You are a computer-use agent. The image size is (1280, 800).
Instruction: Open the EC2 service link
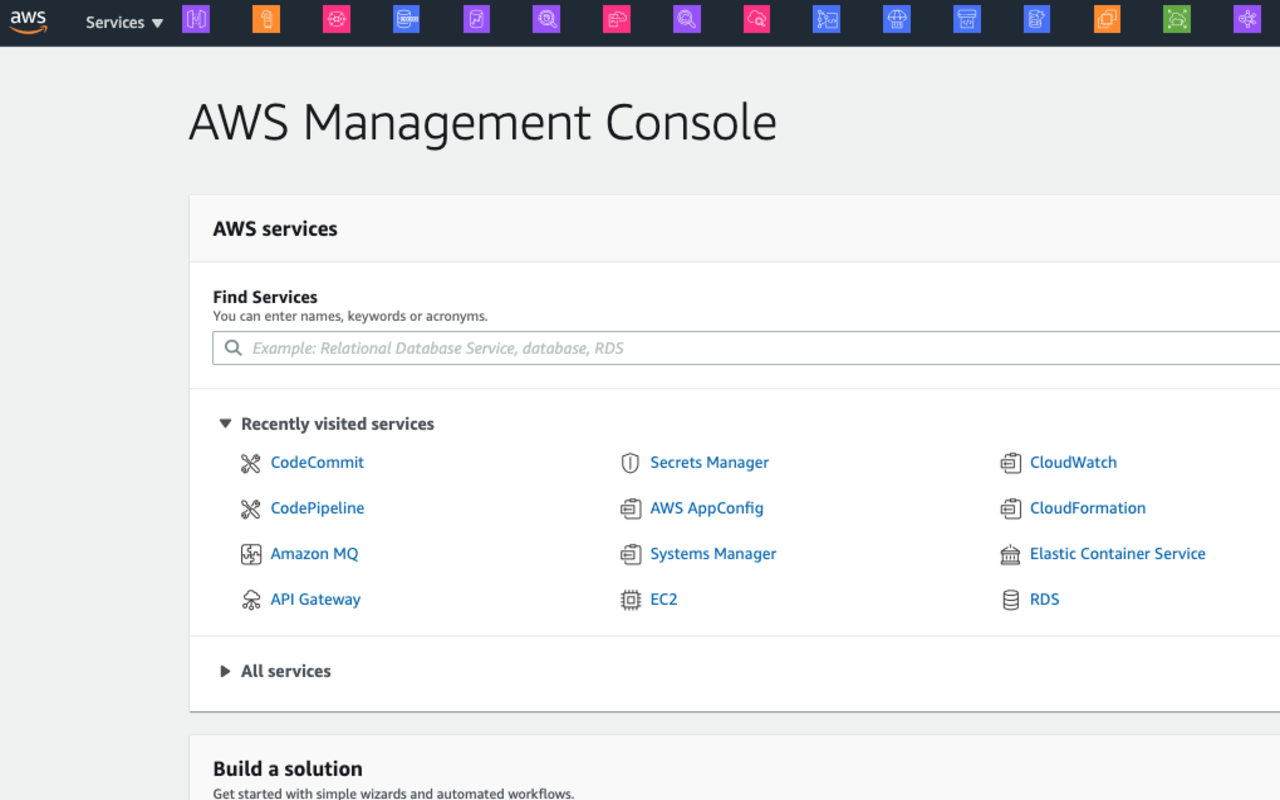663,599
